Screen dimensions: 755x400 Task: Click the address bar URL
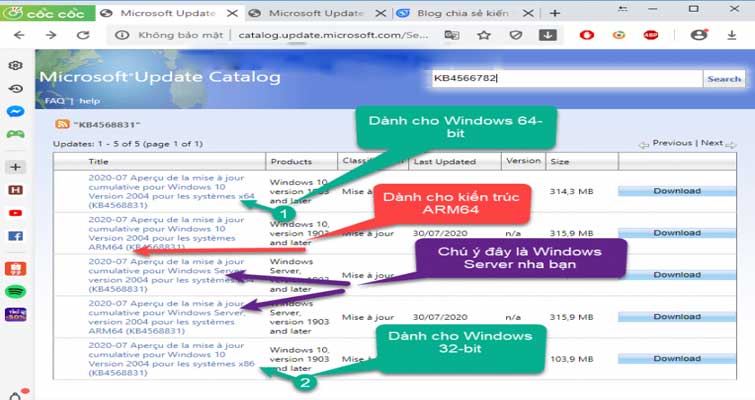[x=332, y=35]
